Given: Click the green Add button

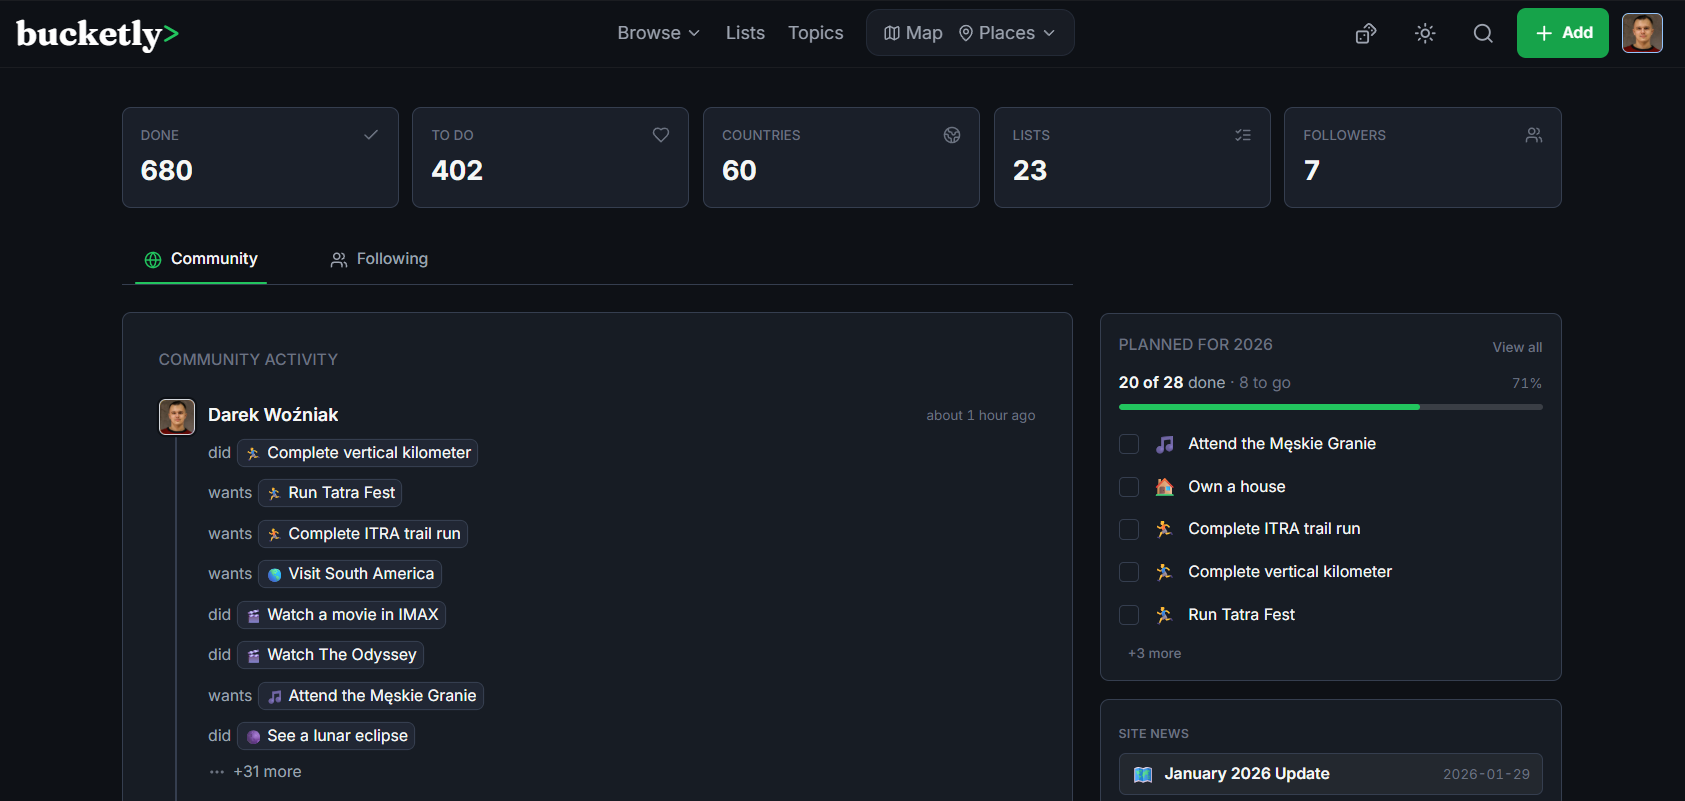Looking at the screenshot, I should coord(1562,33).
